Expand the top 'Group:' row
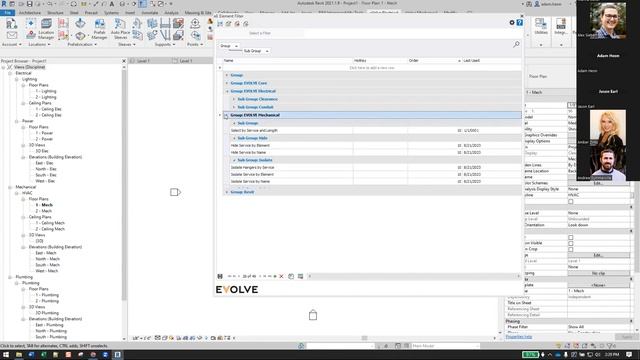Viewport: 640px width, 360px height. (227, 75)
